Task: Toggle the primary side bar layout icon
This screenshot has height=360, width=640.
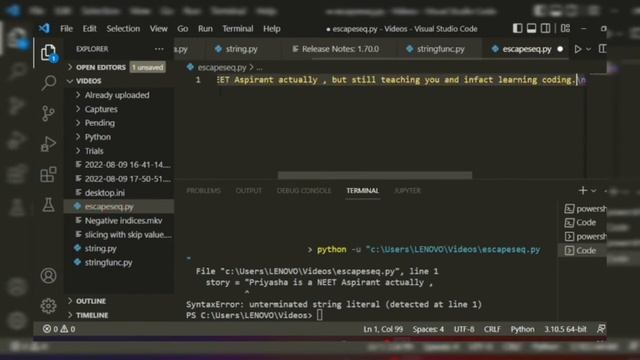Action: coord(517,28)
